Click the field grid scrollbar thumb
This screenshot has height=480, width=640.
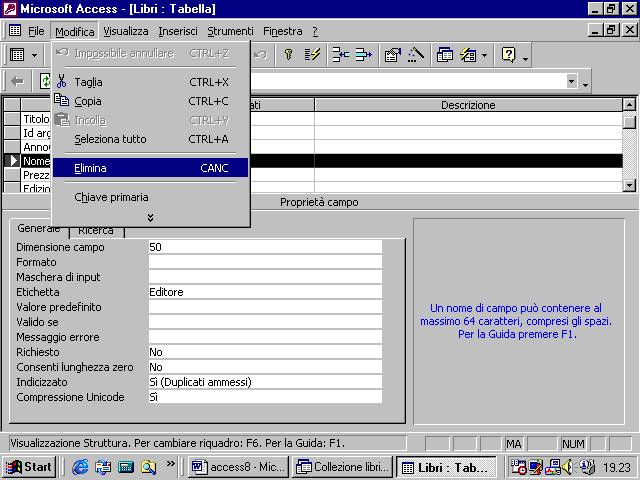(x=629, y=121)
